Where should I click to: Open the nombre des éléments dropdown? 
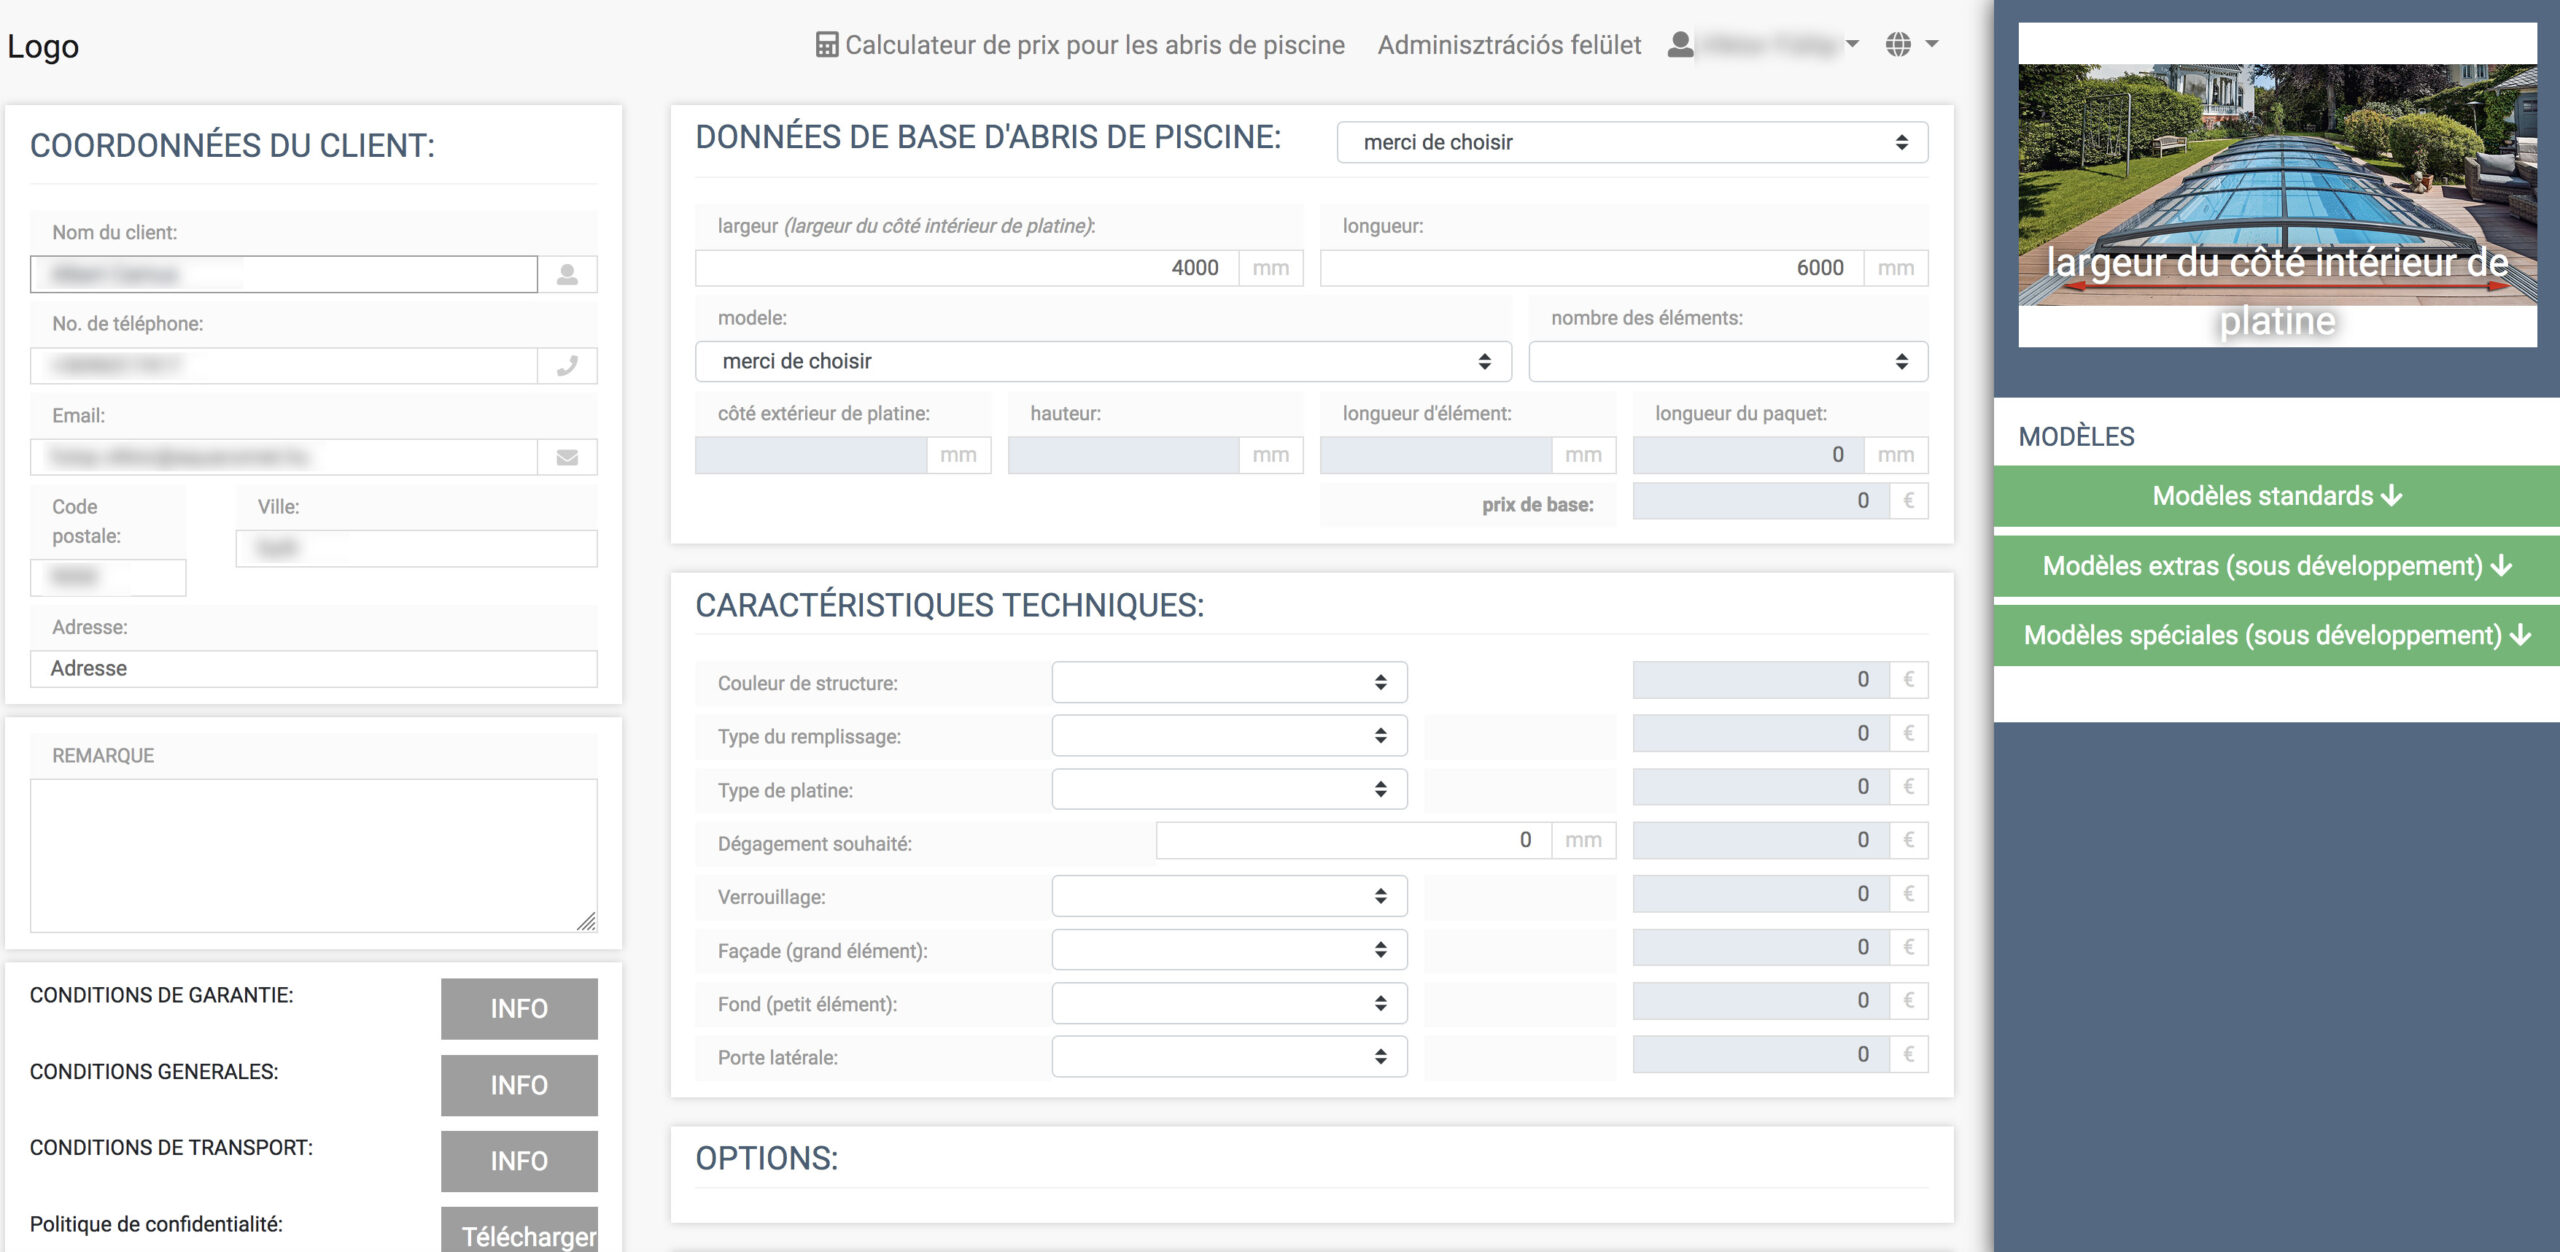click(1728, 361)
